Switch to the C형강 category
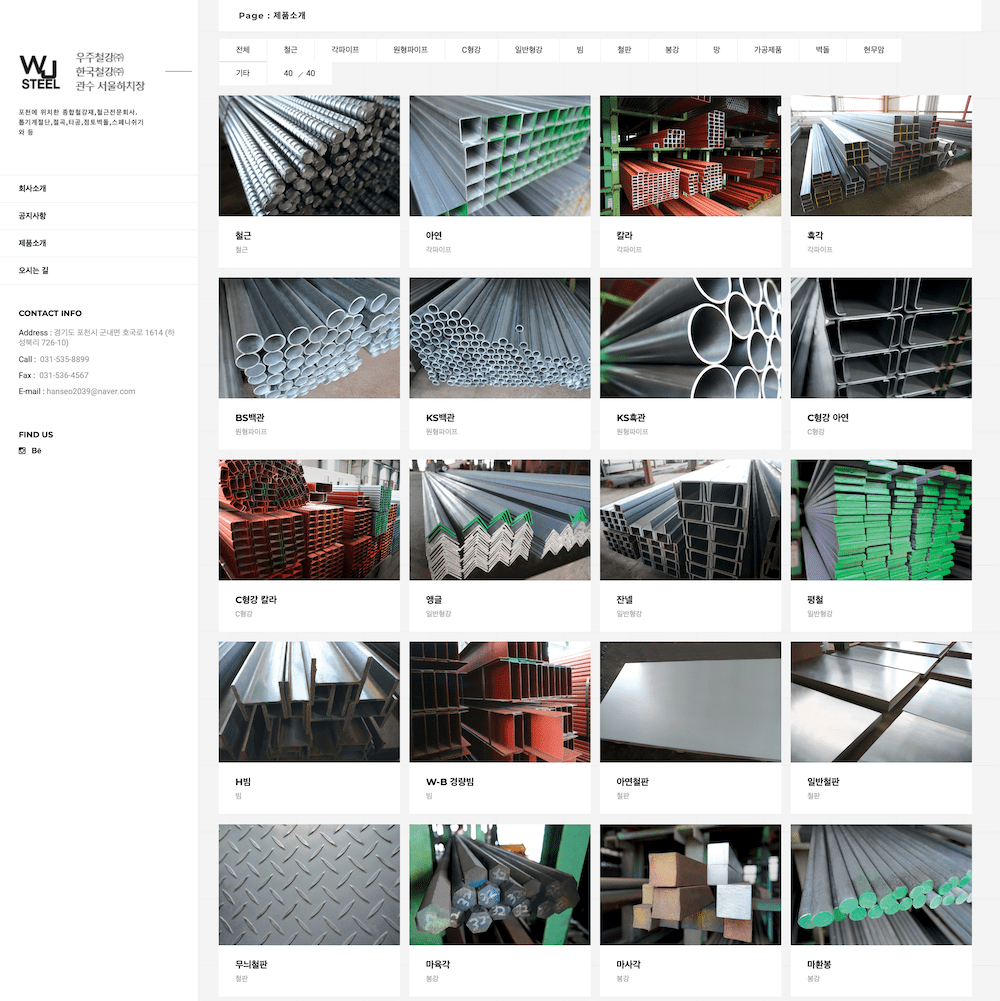This screenshot has width=1000, height=1001. 471,50
